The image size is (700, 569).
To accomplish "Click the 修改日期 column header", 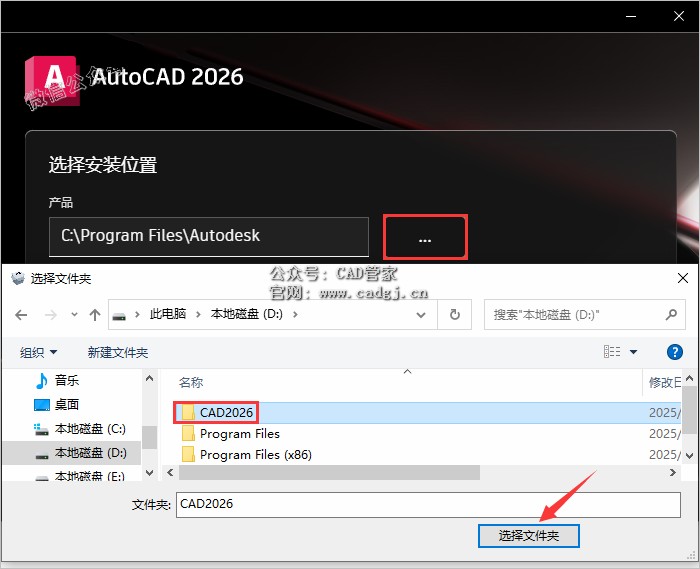I will point(665,382).
